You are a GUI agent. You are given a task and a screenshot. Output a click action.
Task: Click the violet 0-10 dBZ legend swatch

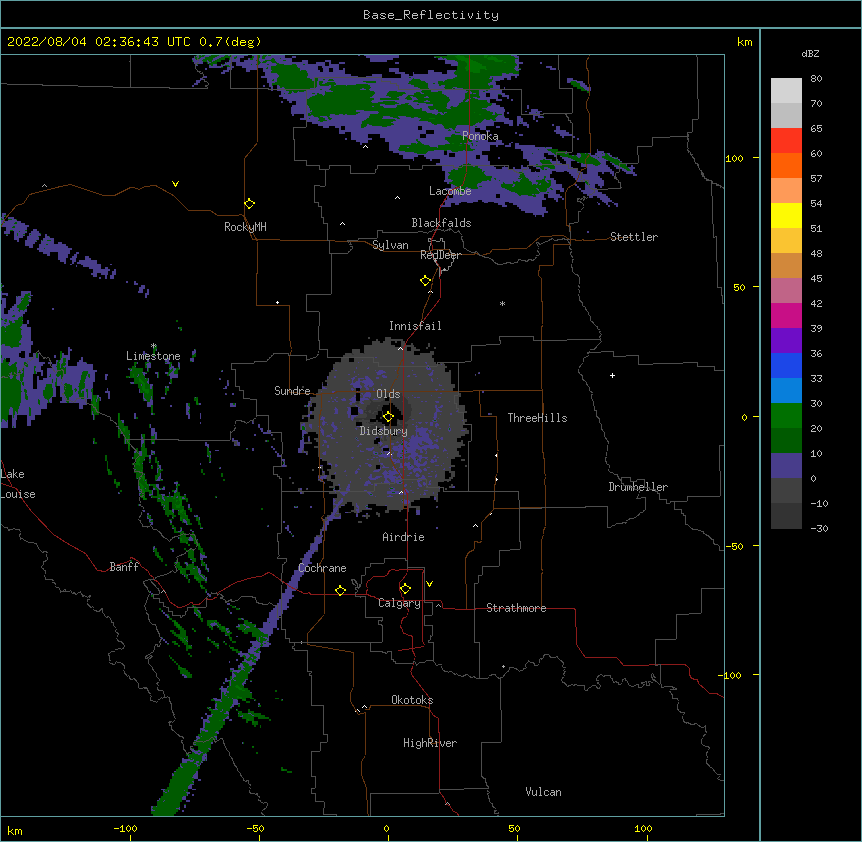(786, 466)
